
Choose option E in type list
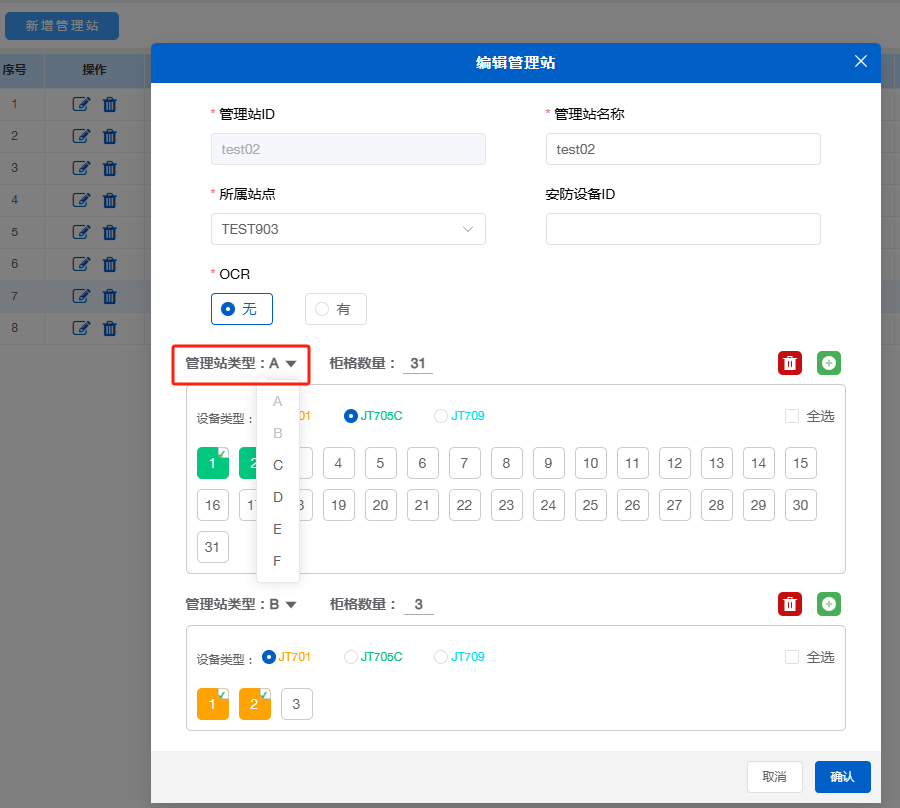pos(278,529)
